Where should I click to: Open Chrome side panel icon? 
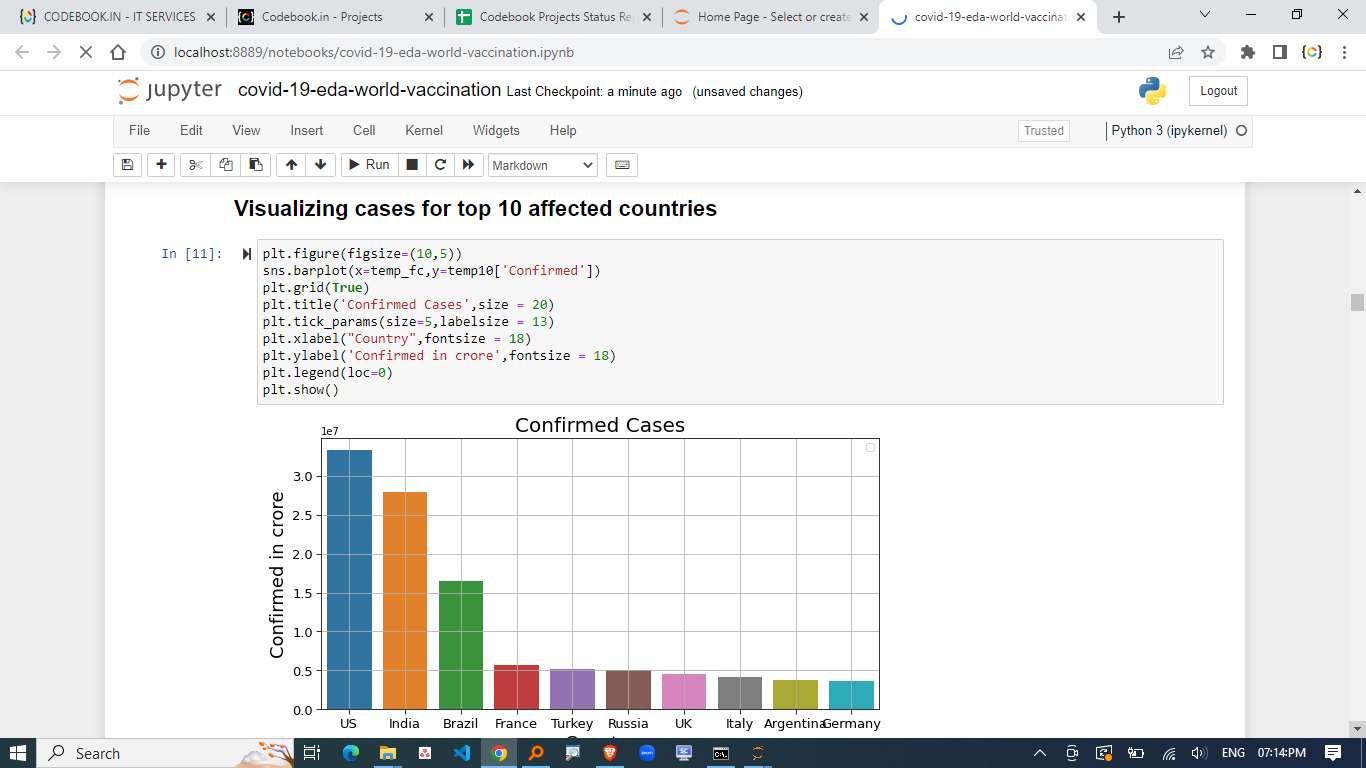(x=1280, y=52)
